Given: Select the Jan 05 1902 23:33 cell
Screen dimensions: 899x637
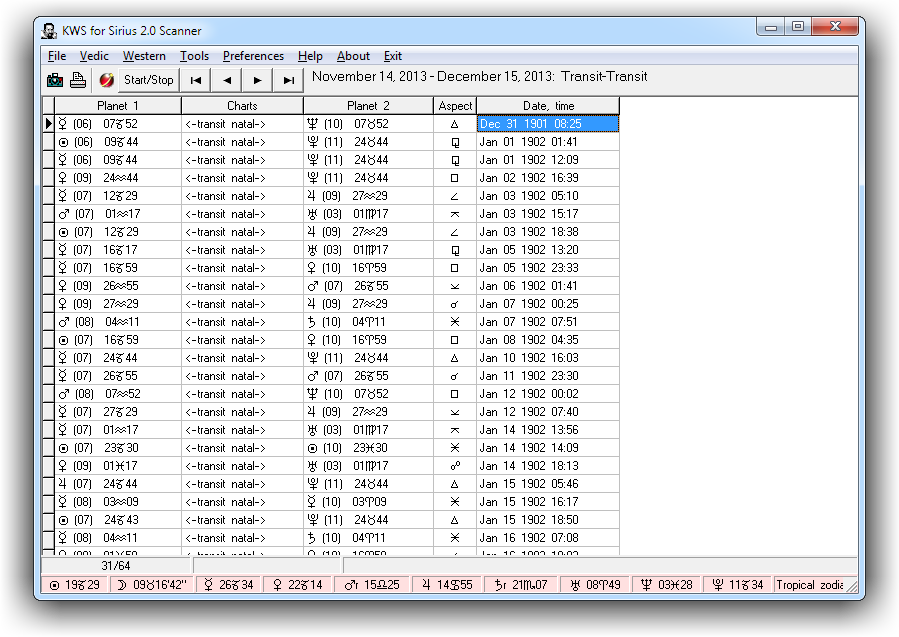Looking at the screenshot, I should pos(548,268).
